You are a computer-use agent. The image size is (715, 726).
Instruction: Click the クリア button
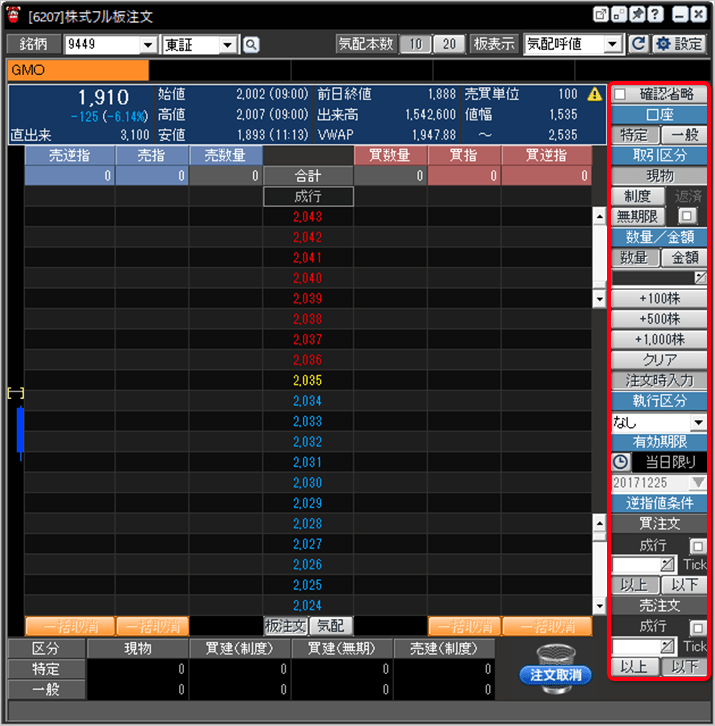click(658, 359)
